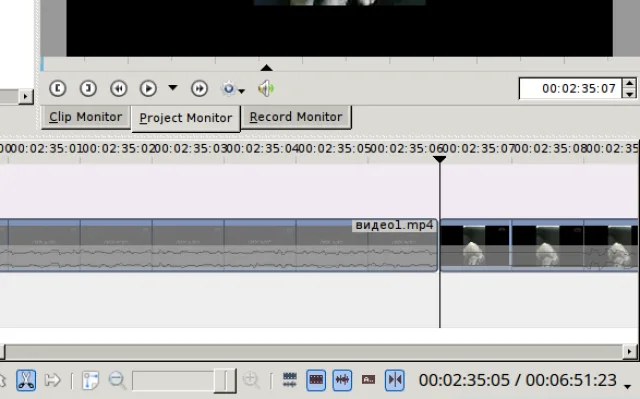Zoom in the timeline with the plus magnifier
The height and width of the screenshot is (399, 640).
pyautogui.click(x=251, y=380)
